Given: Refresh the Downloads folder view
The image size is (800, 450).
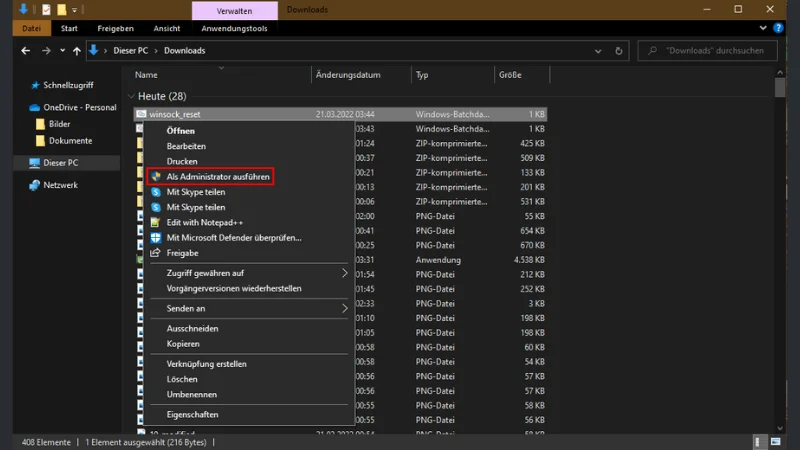Looking at the screenshot, I should (x=618, y=51).
